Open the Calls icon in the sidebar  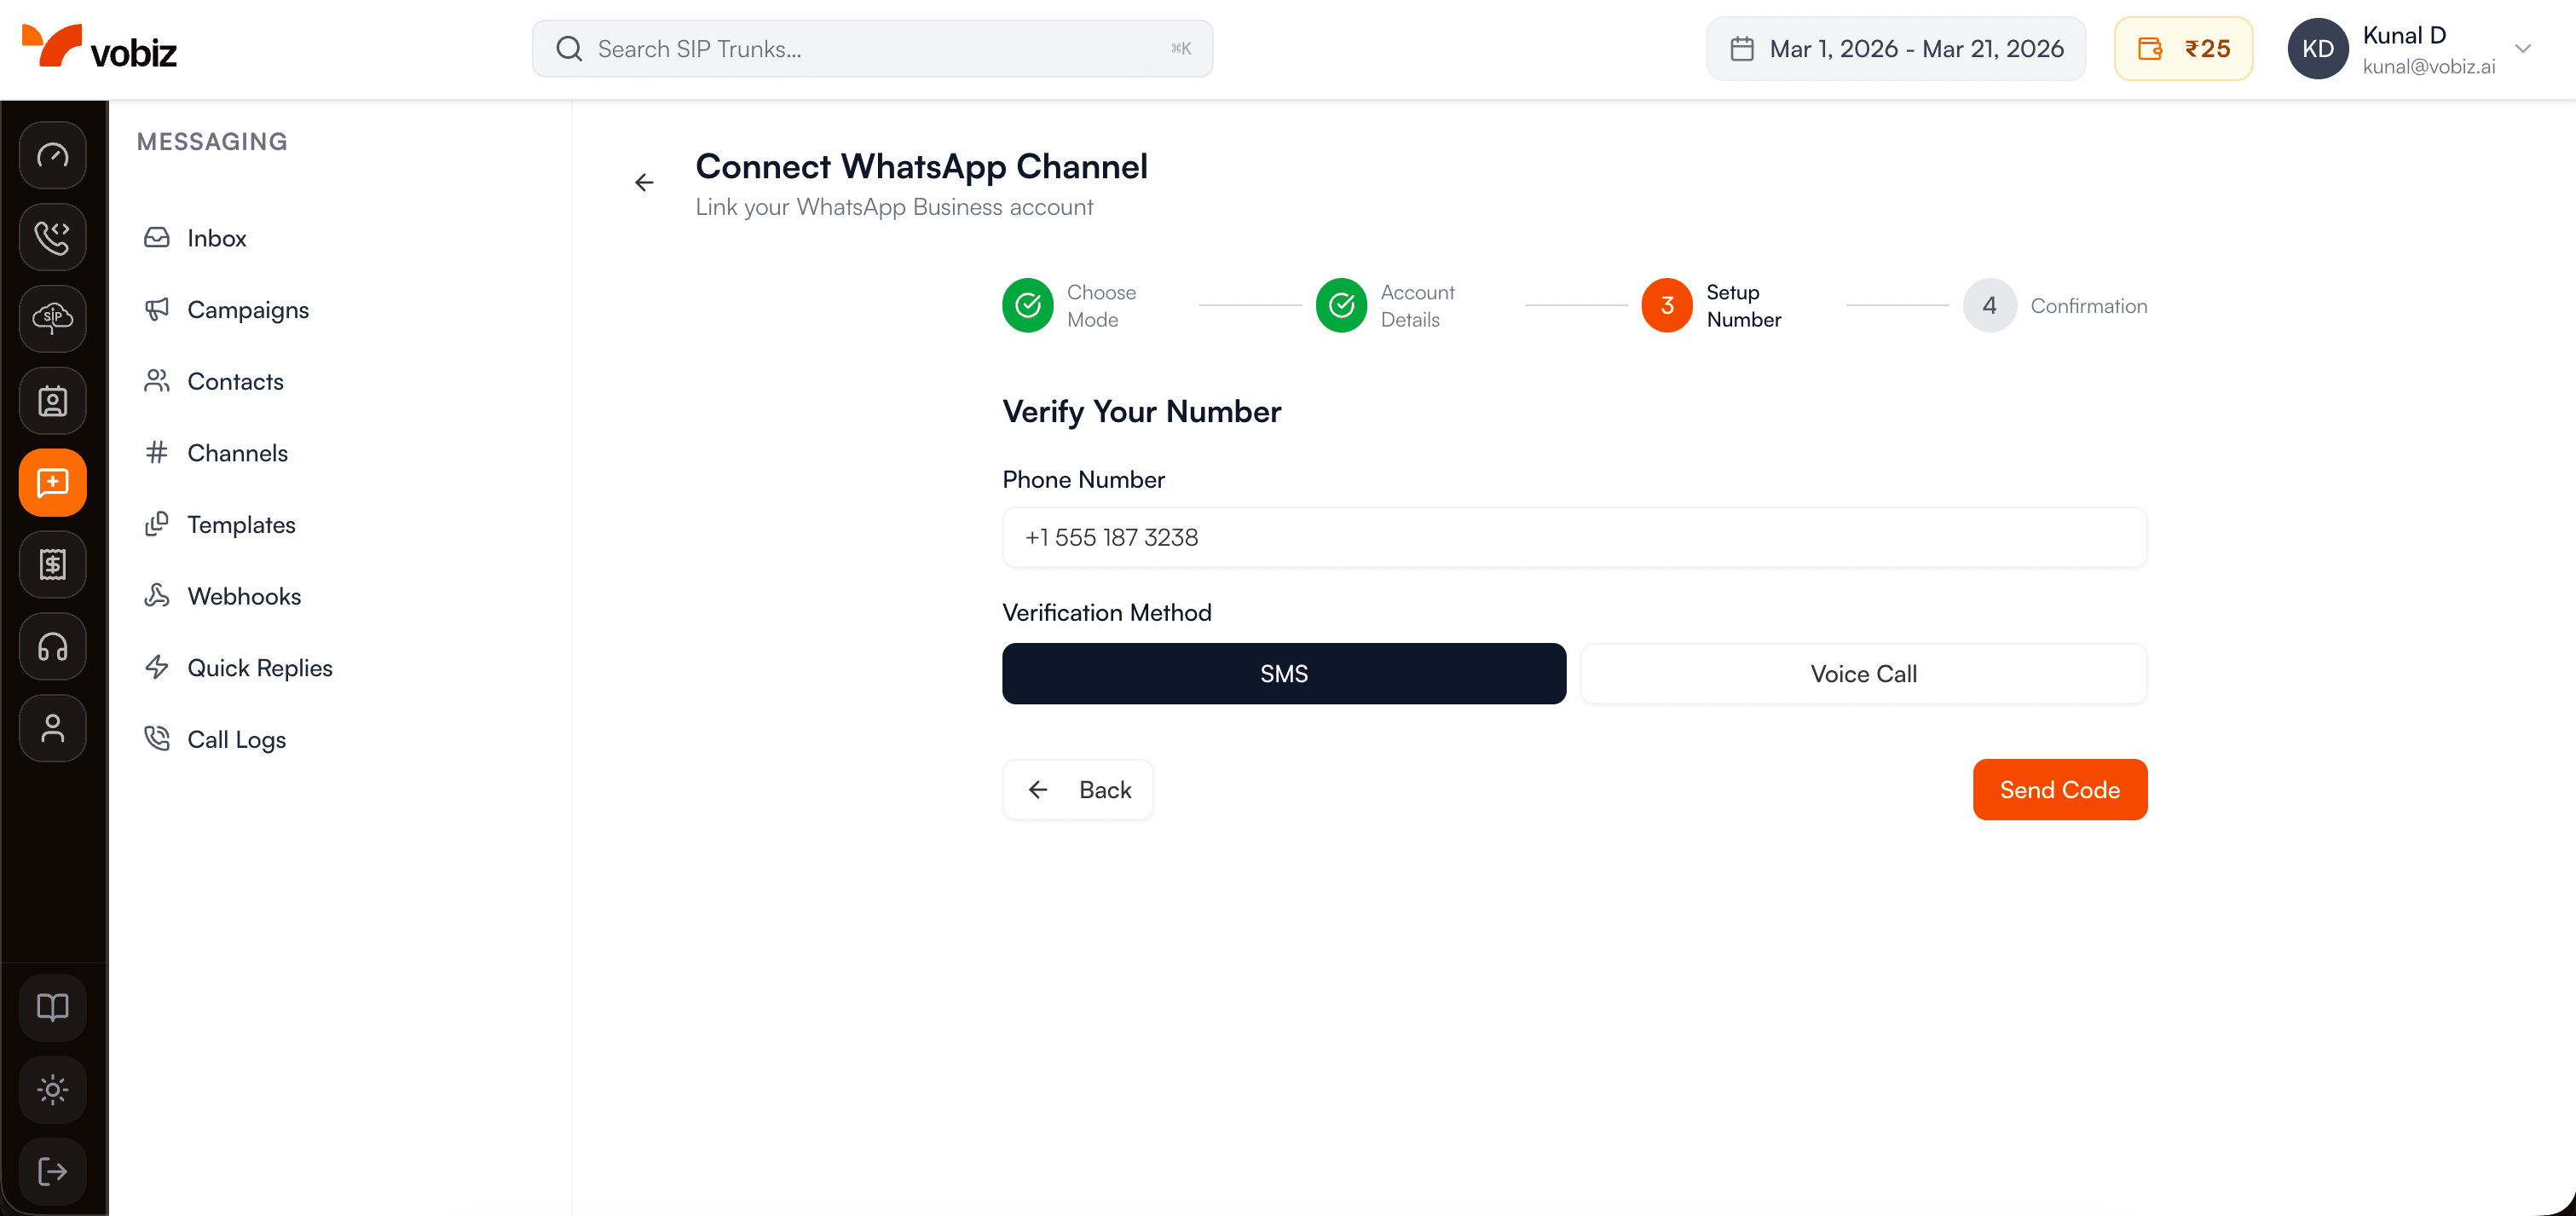click(52, 237)
